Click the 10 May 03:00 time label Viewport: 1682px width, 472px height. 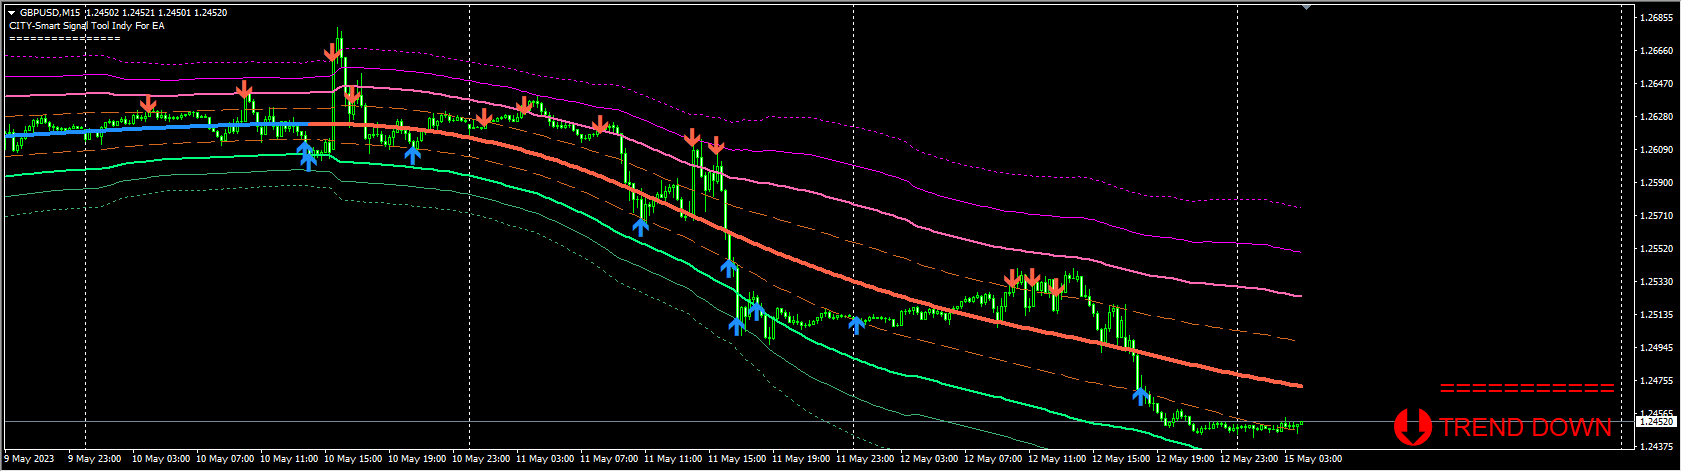pos(161,459)
